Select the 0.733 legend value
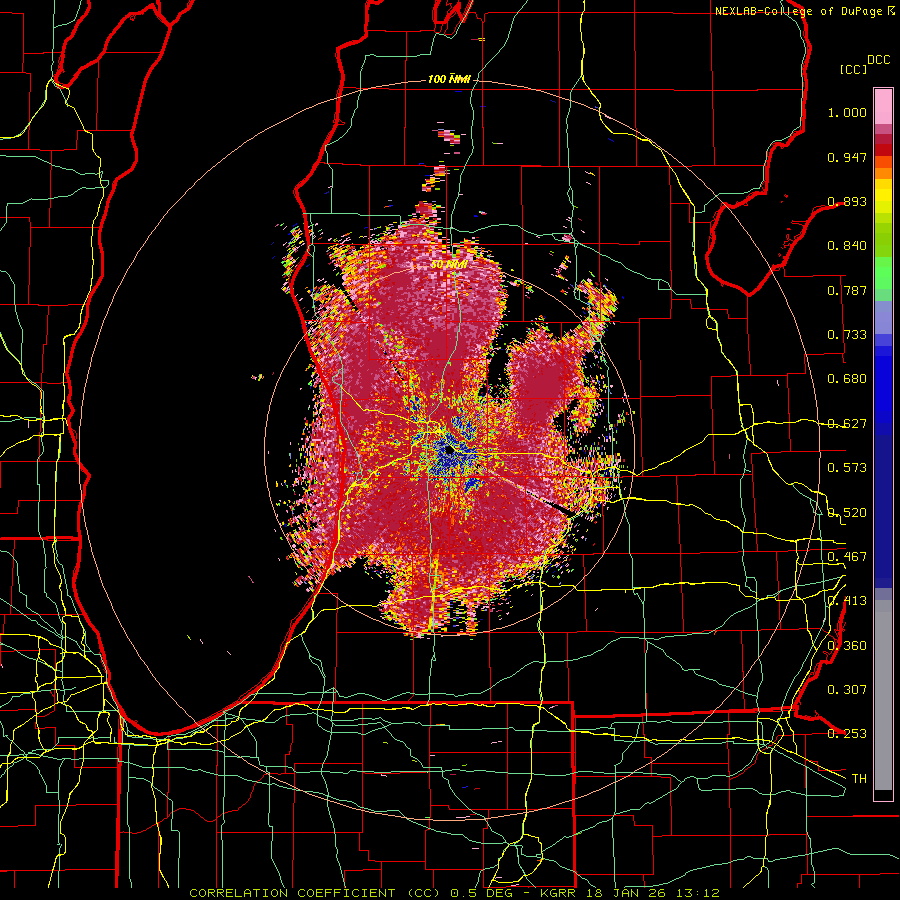Screen dimensions: 900x900 click(x=847, y=335)
